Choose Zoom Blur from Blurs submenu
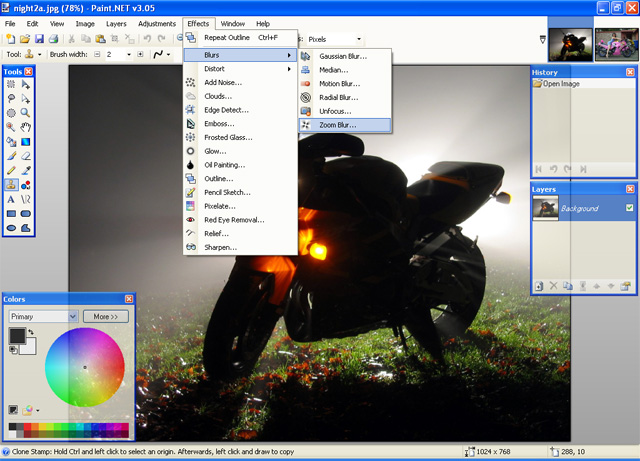Viewport: 640px width, 461px height. click(x=345, y=125)
